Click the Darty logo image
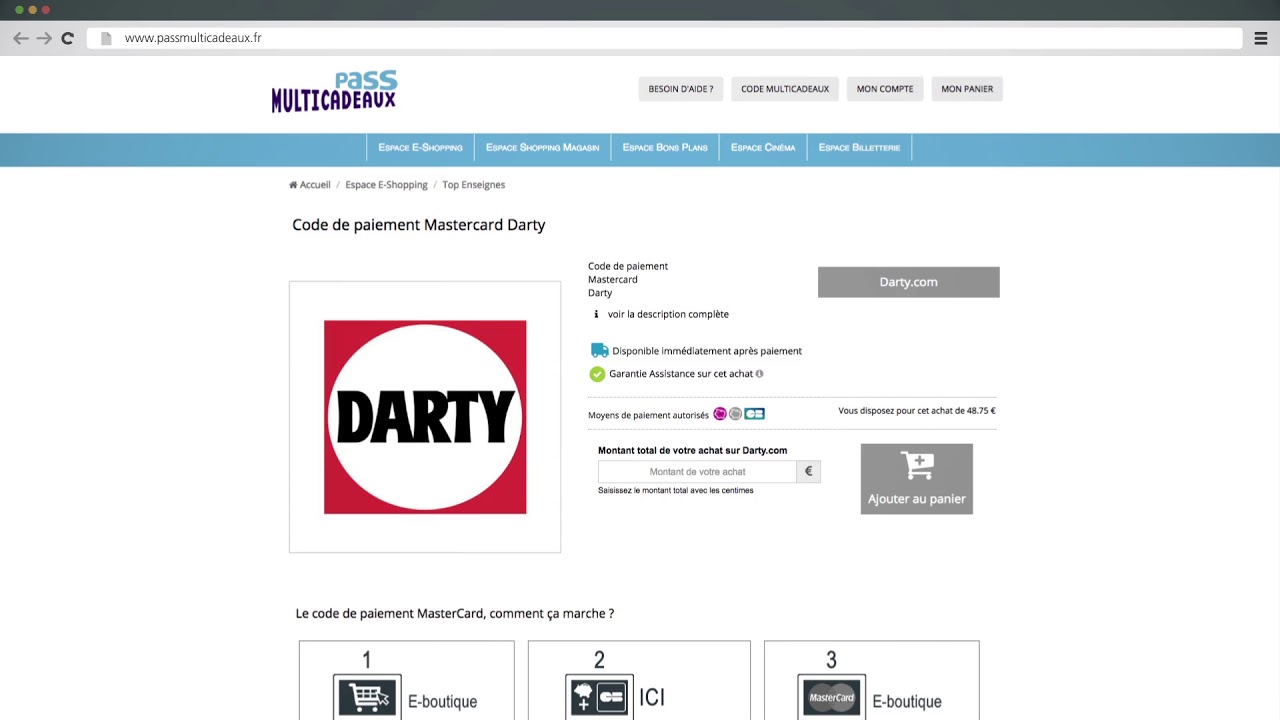This screenshot has width=1280, height=720. tap(425, 417)
